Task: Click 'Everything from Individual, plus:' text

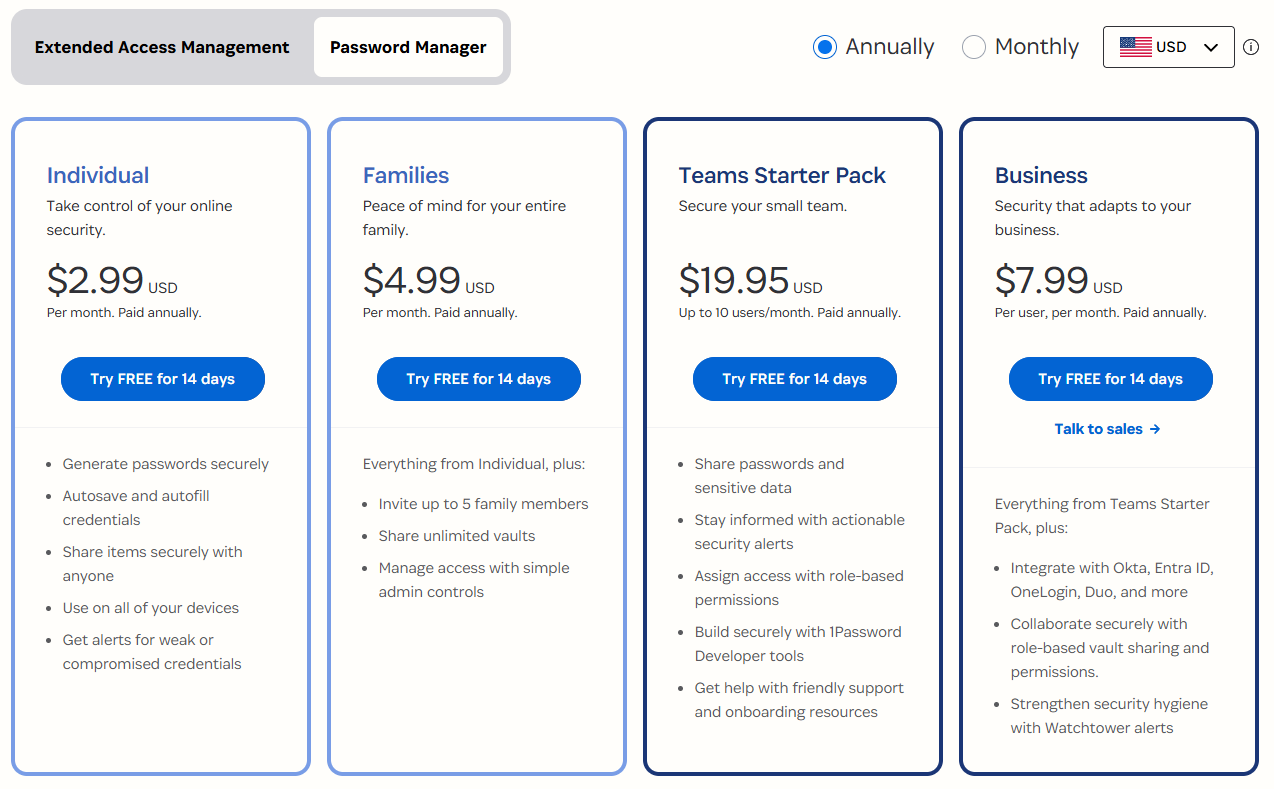Action: tap(474, 464)
